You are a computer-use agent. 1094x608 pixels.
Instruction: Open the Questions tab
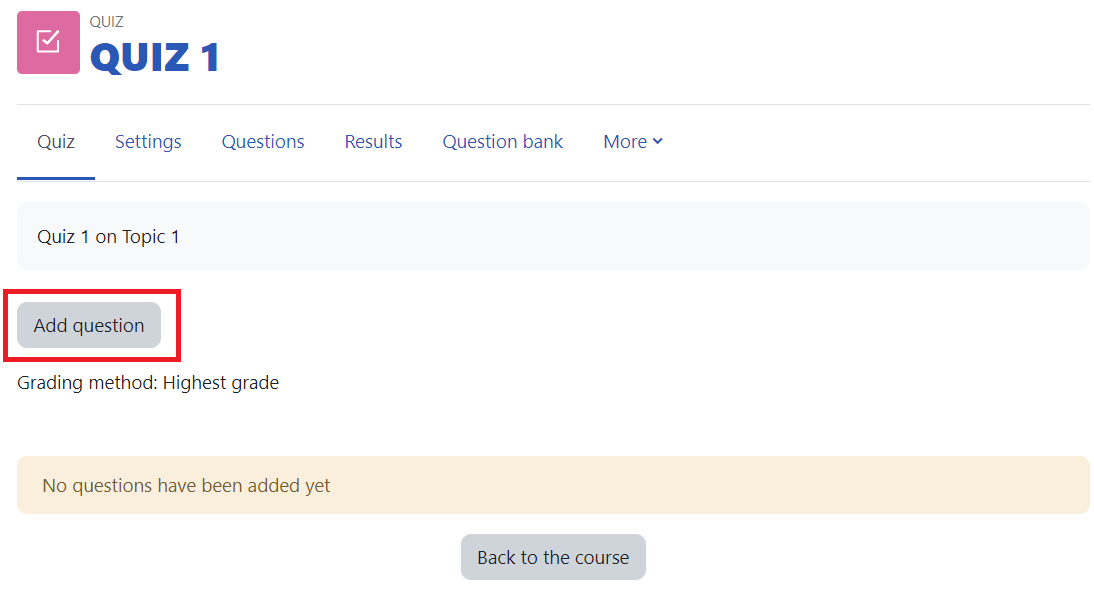[263, 142]
